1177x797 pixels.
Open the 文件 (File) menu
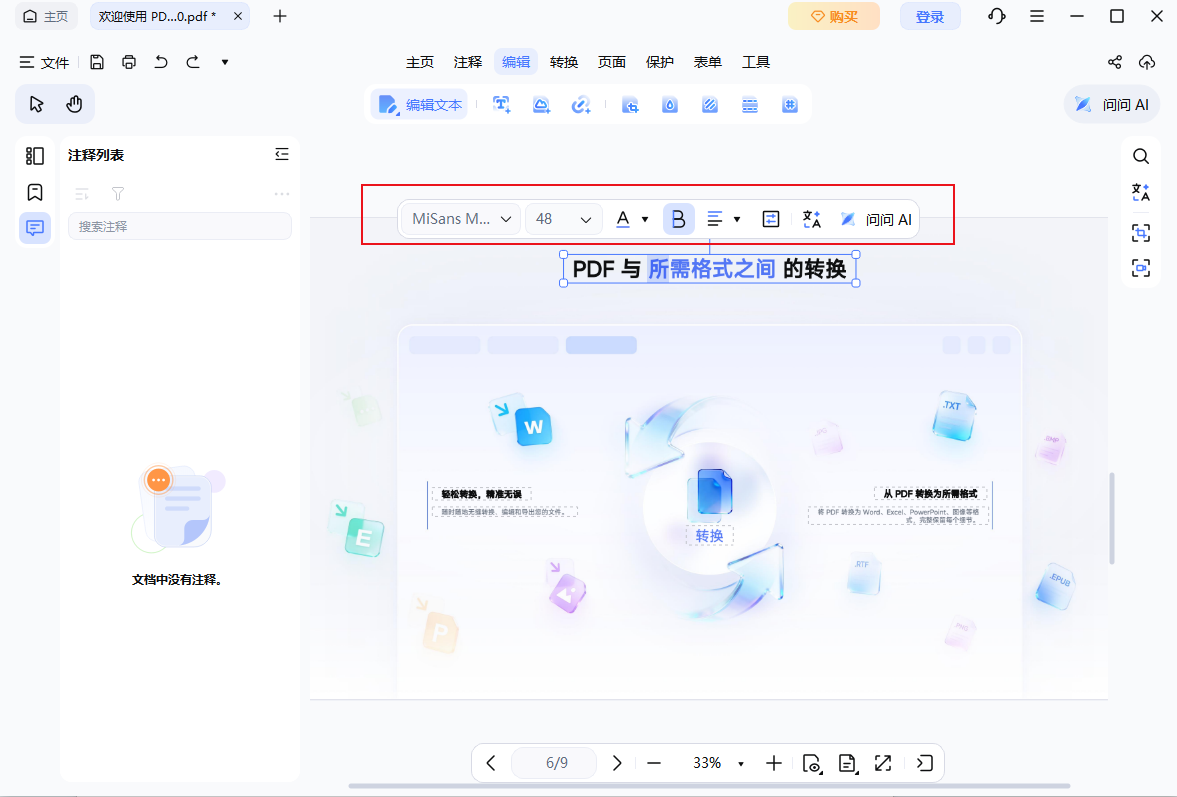coord(44,62)
